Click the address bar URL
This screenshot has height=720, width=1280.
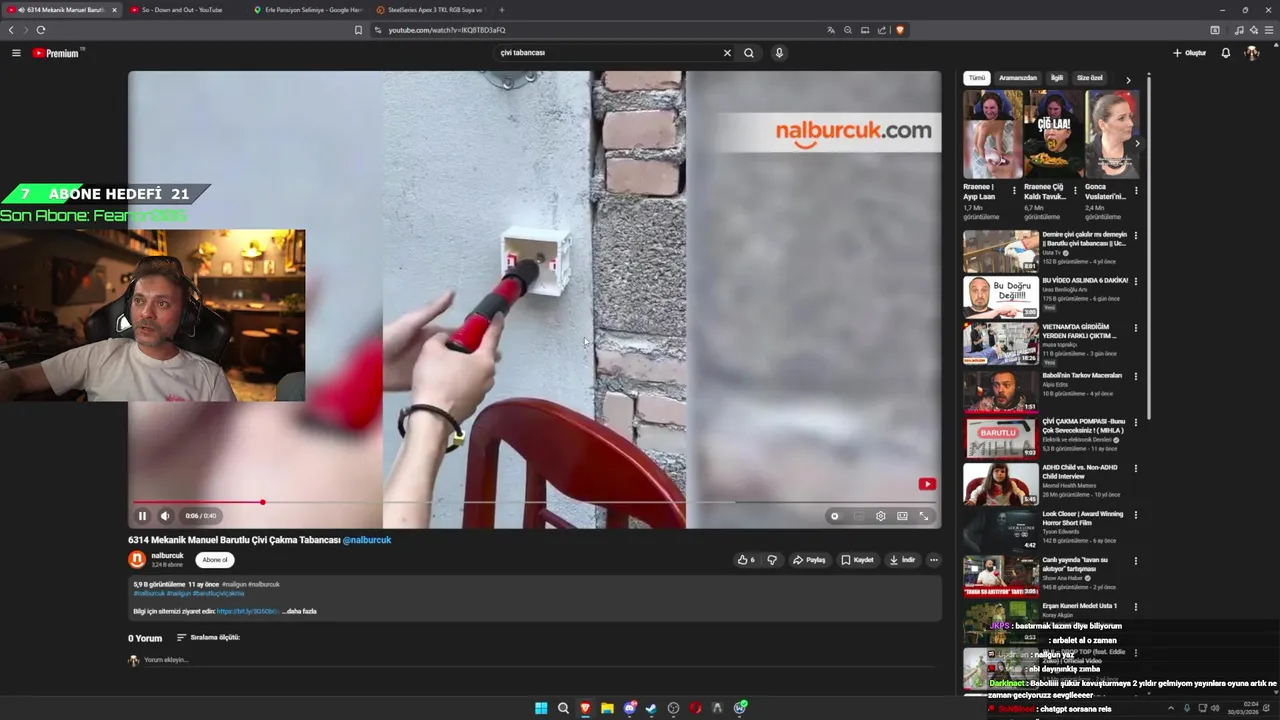448,30
